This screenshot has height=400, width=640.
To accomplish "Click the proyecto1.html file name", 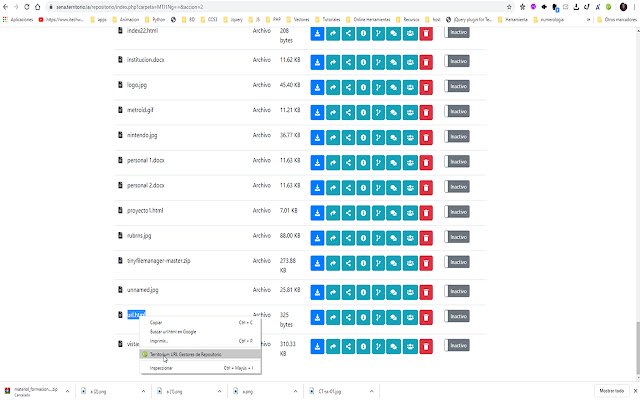I will [145, 211].
